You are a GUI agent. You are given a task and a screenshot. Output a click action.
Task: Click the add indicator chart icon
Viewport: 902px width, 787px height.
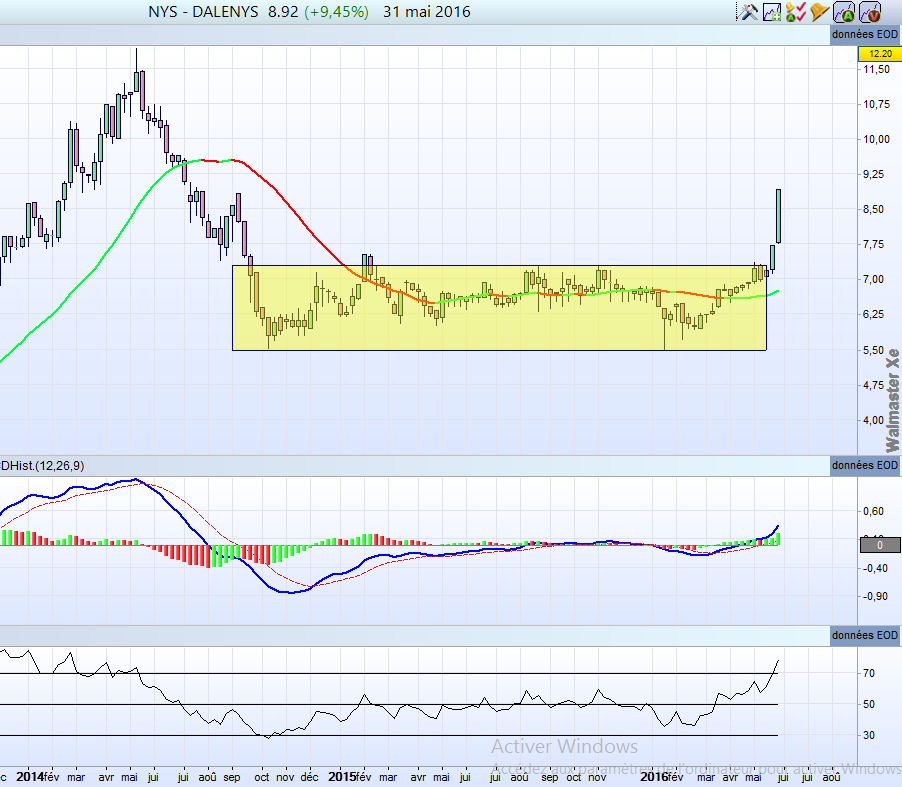click(772, 12)
